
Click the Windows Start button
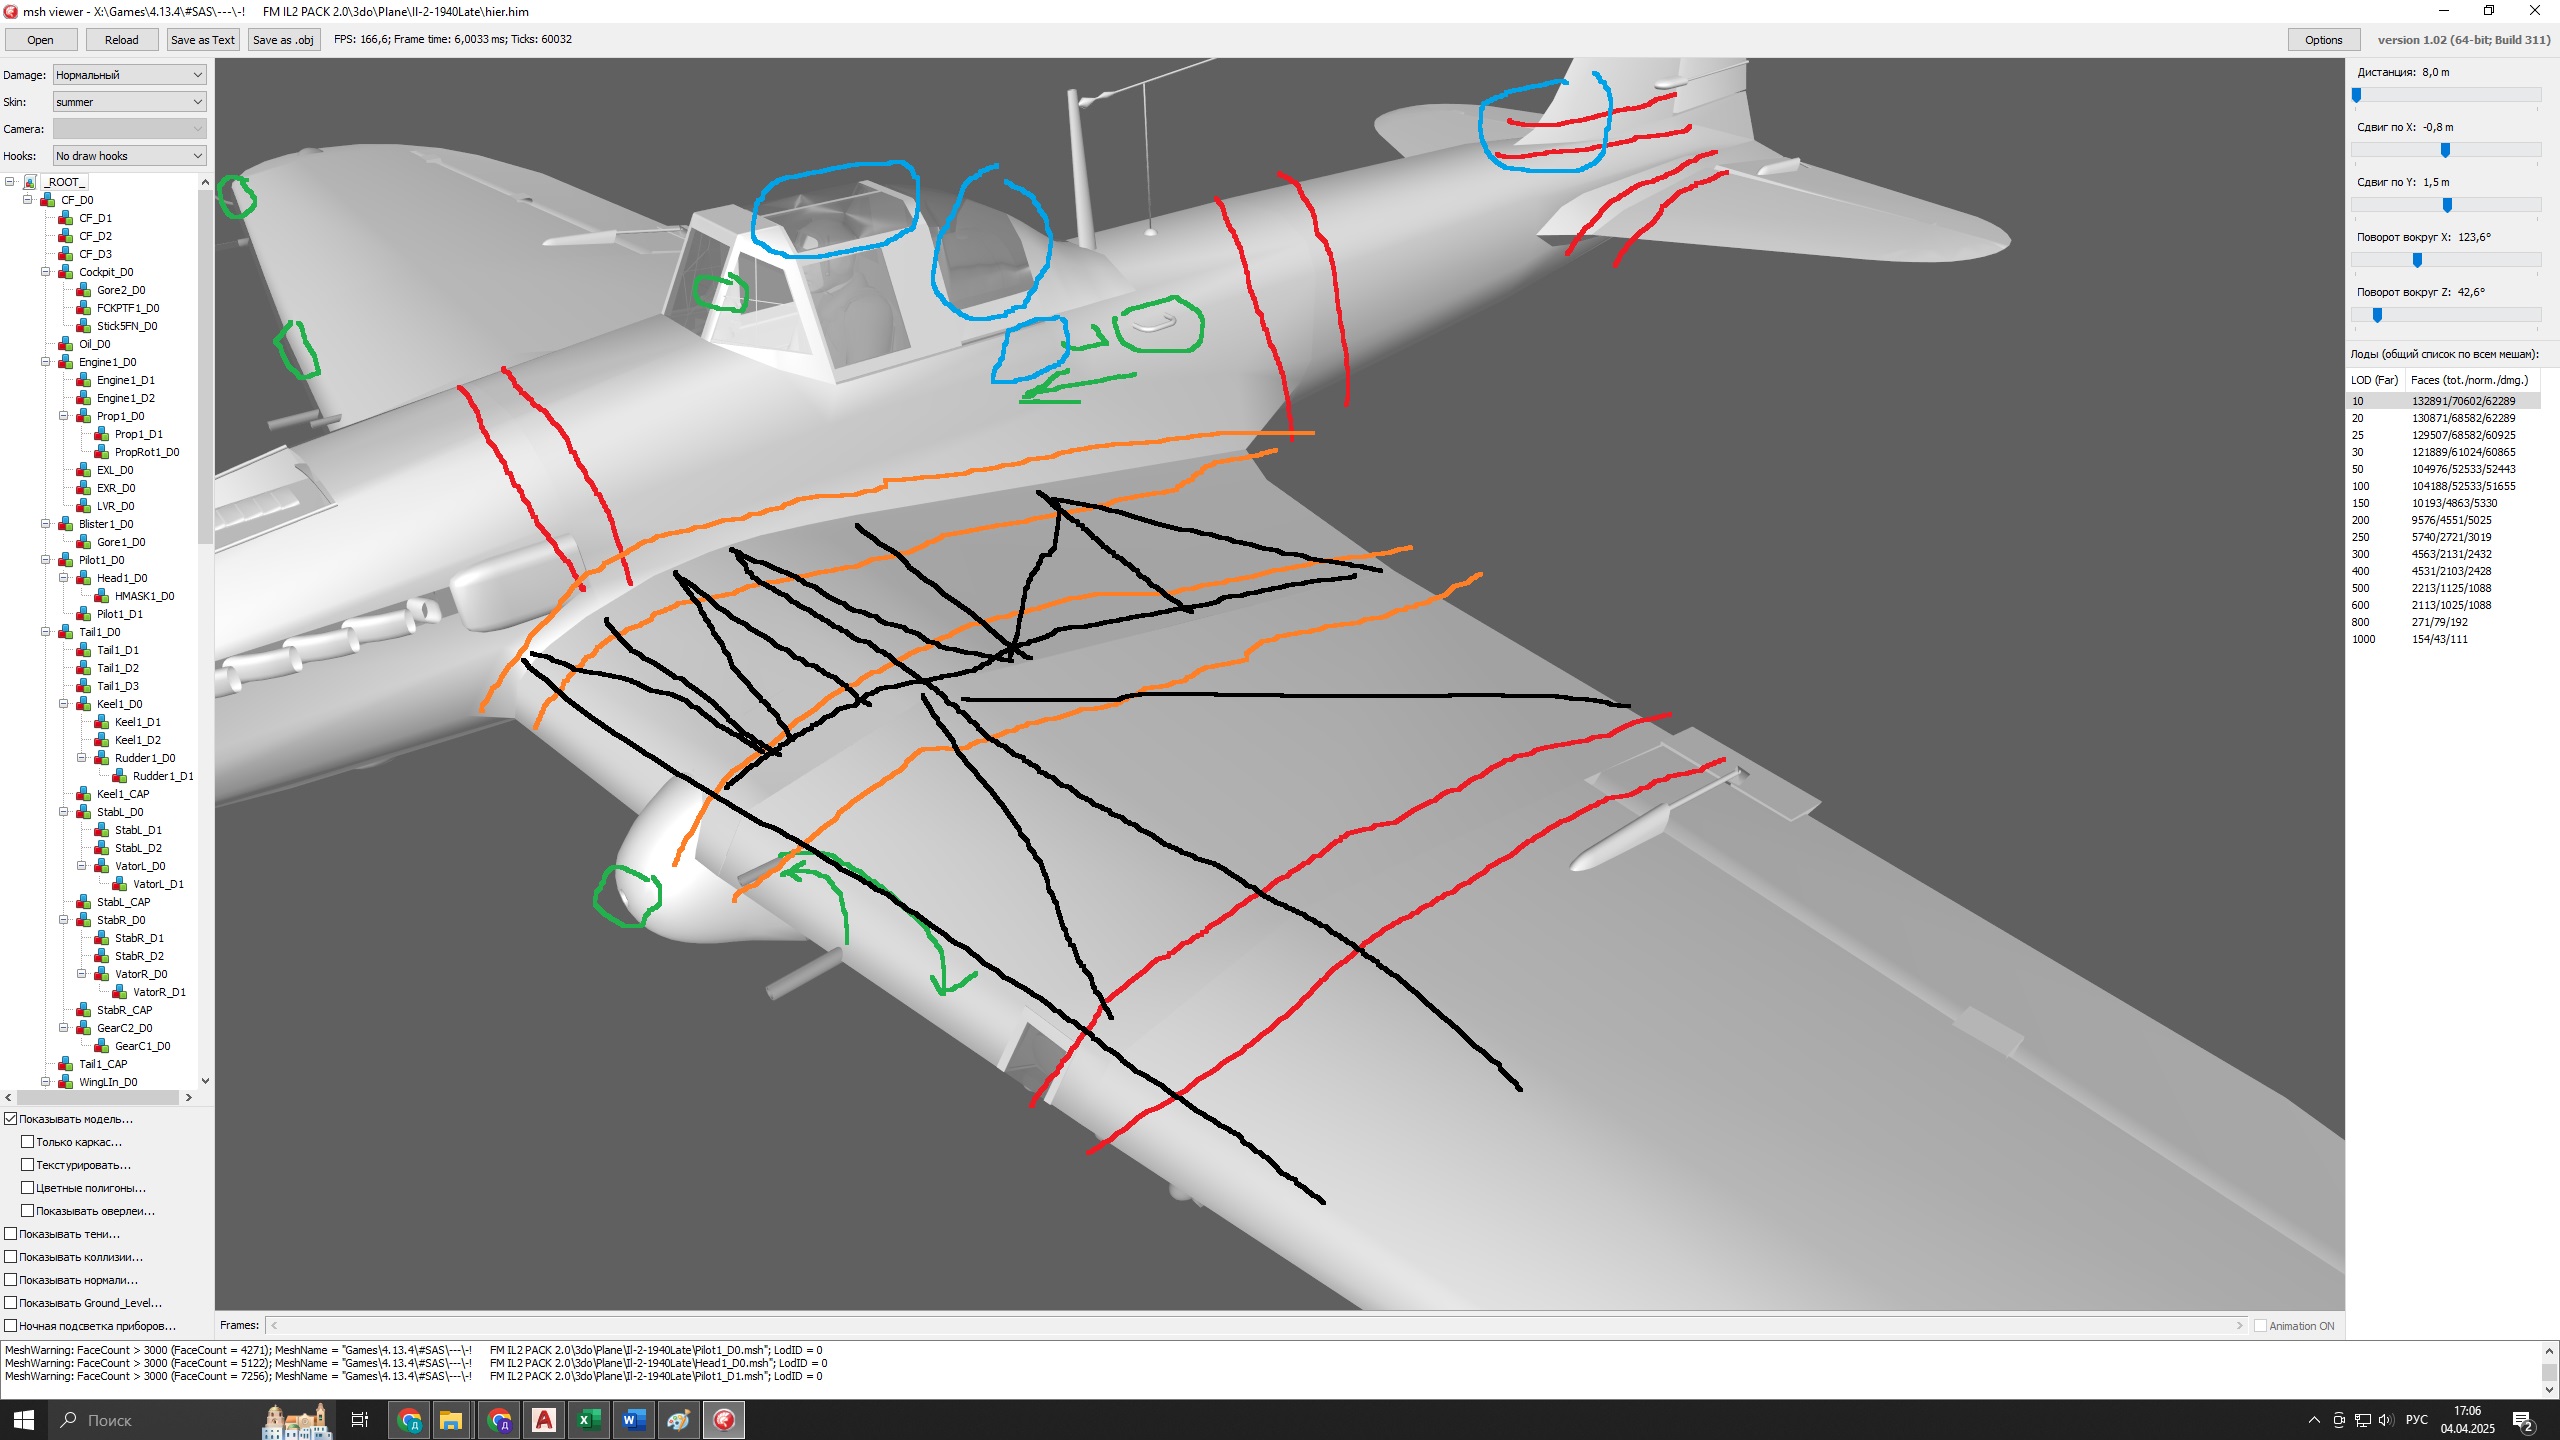pyautogui.click(x=24, y=1420)
